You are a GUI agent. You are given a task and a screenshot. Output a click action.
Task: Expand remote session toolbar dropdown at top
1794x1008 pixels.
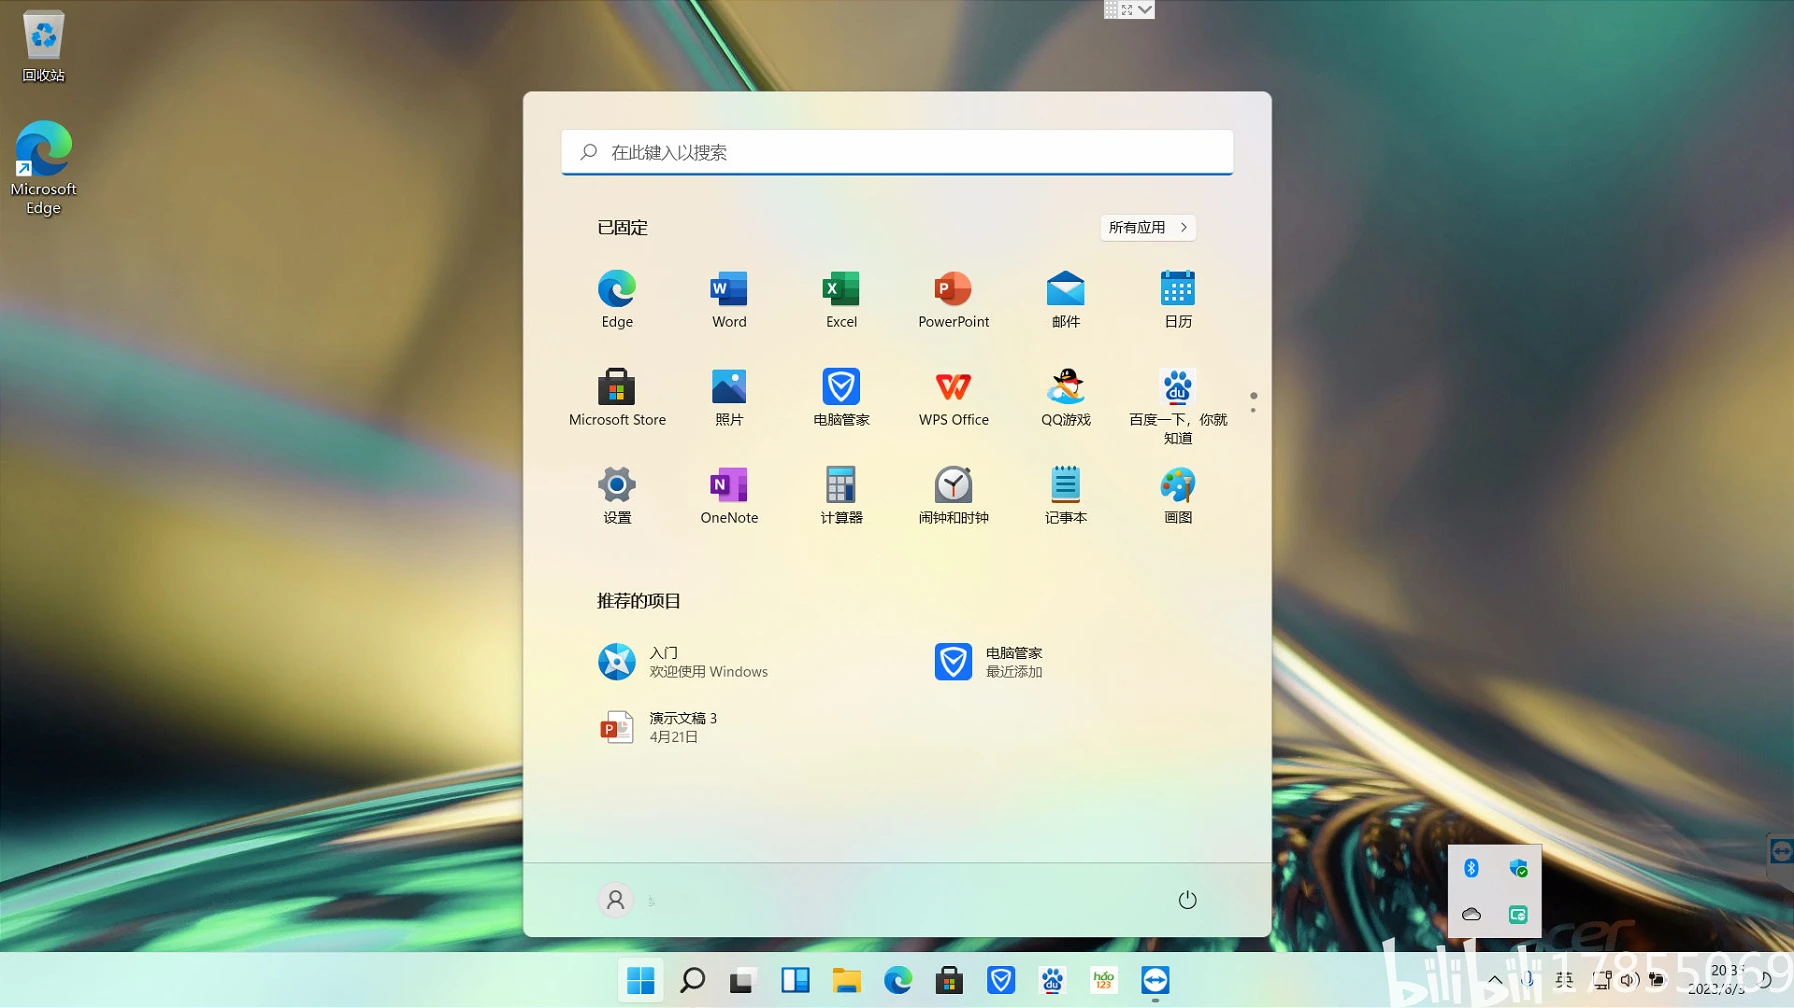(1145, 10)
